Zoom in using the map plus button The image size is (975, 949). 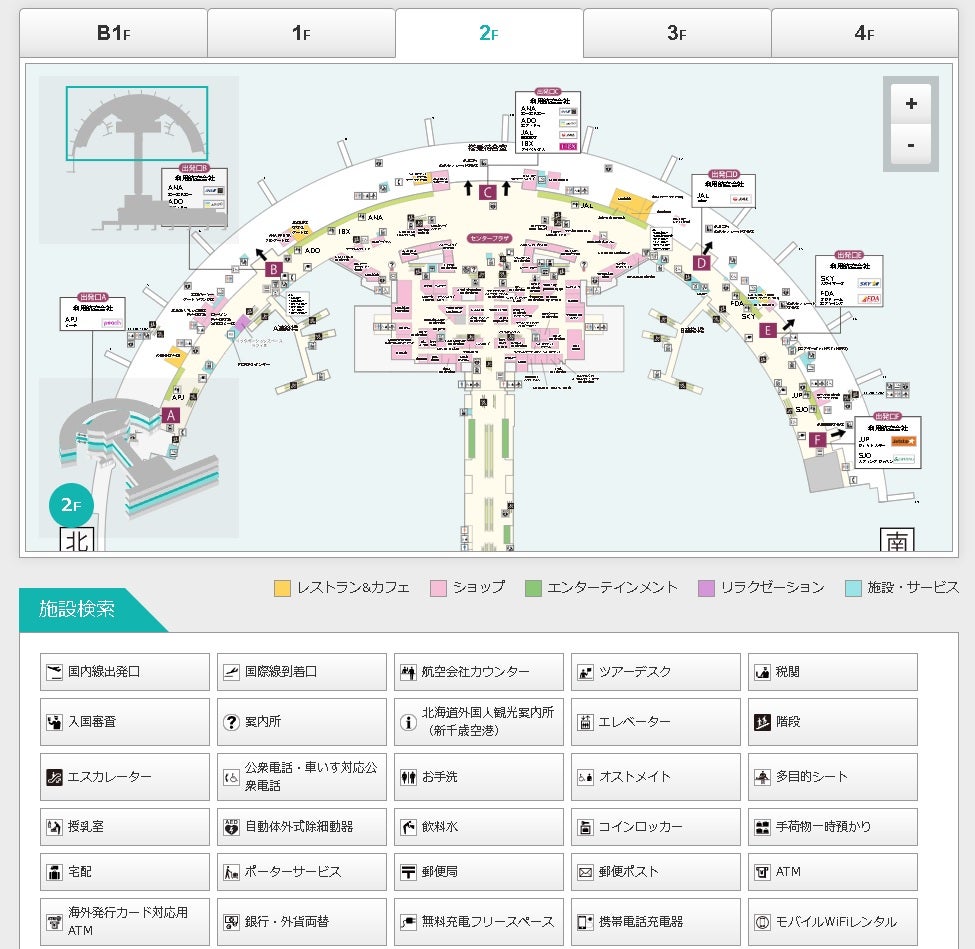coord(910,103)
